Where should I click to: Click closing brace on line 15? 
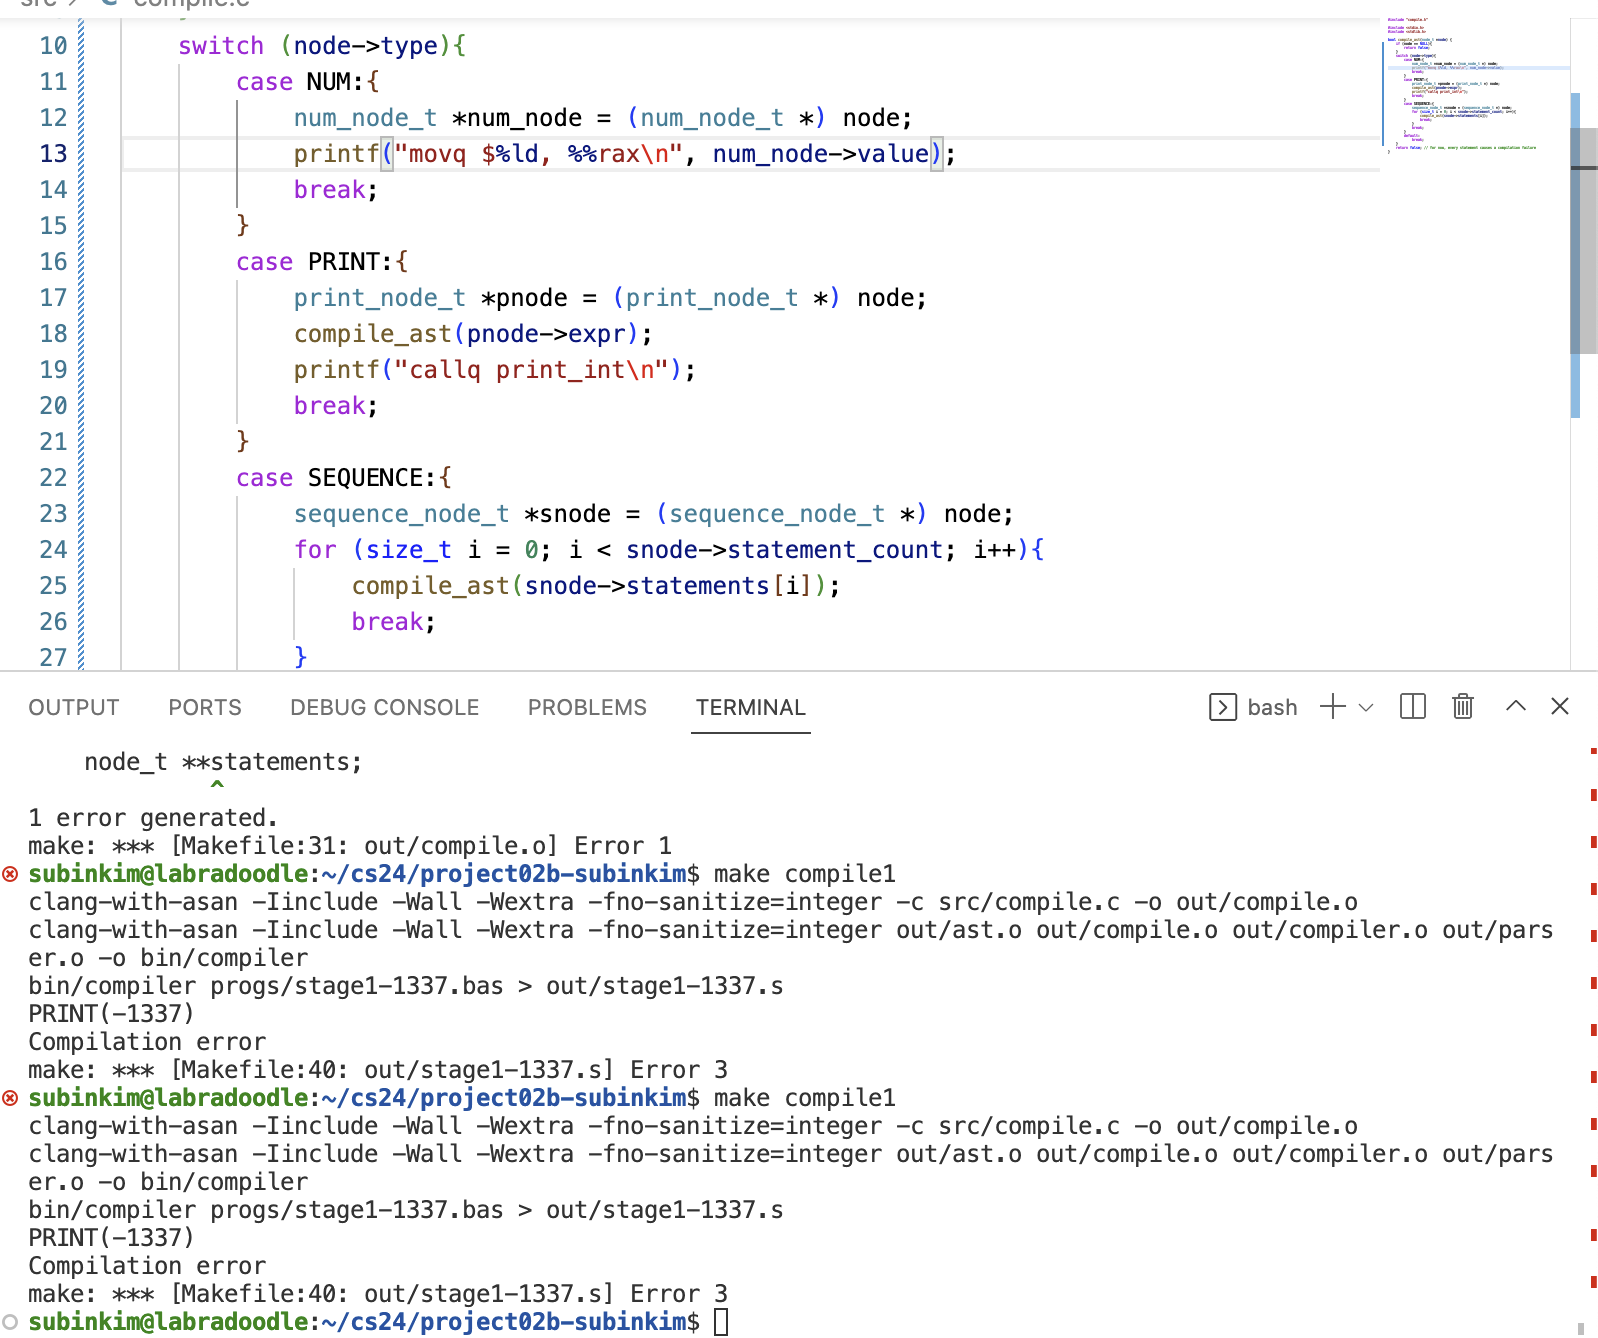point(243,226)
